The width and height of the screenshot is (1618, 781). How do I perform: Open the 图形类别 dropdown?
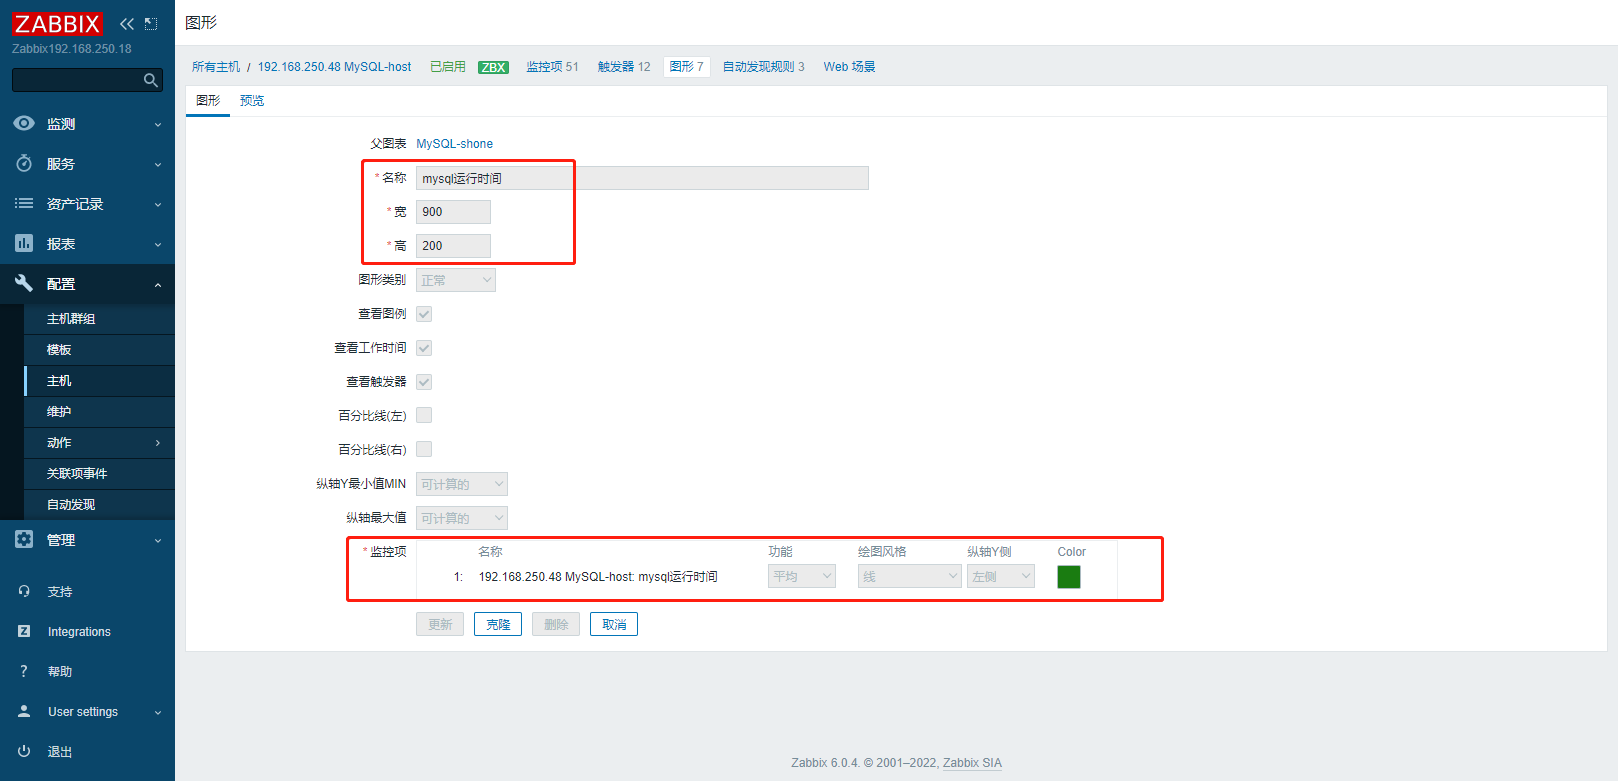click(456, 280)
